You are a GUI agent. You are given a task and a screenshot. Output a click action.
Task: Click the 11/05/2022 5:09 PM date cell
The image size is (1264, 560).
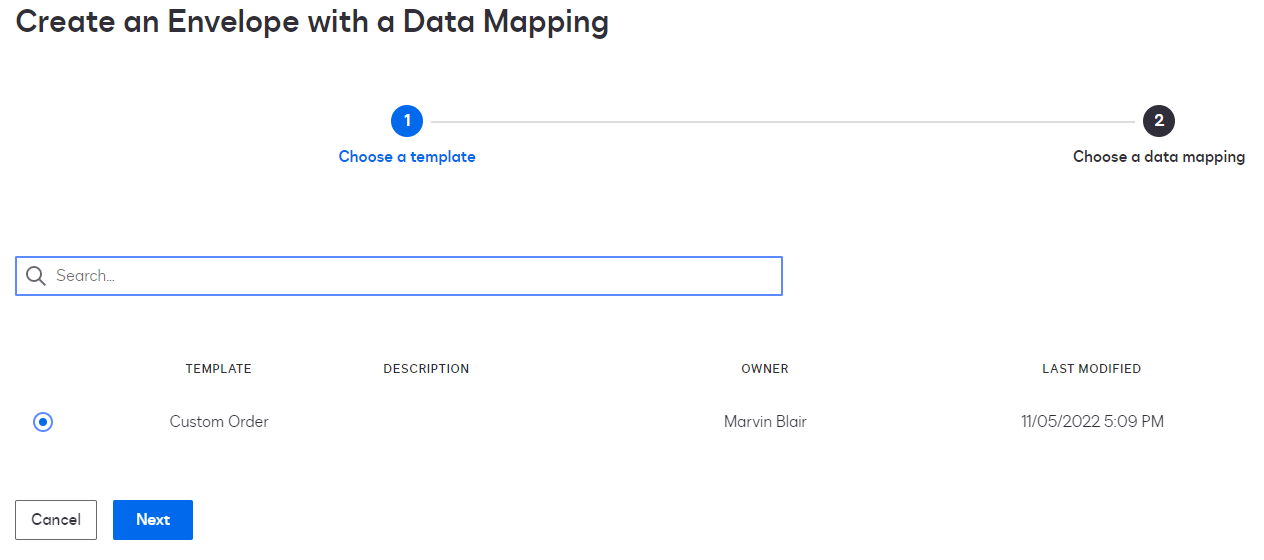(x=1092, y=422)
